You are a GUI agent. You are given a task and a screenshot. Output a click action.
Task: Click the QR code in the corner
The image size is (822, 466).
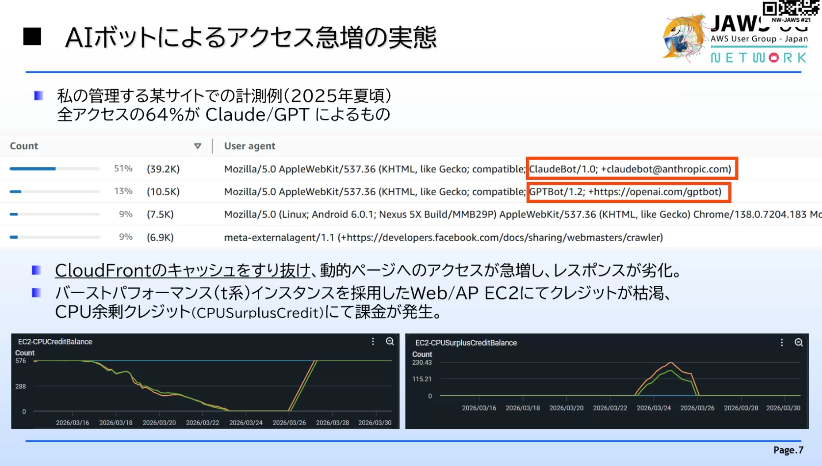[x=791, y=9]
